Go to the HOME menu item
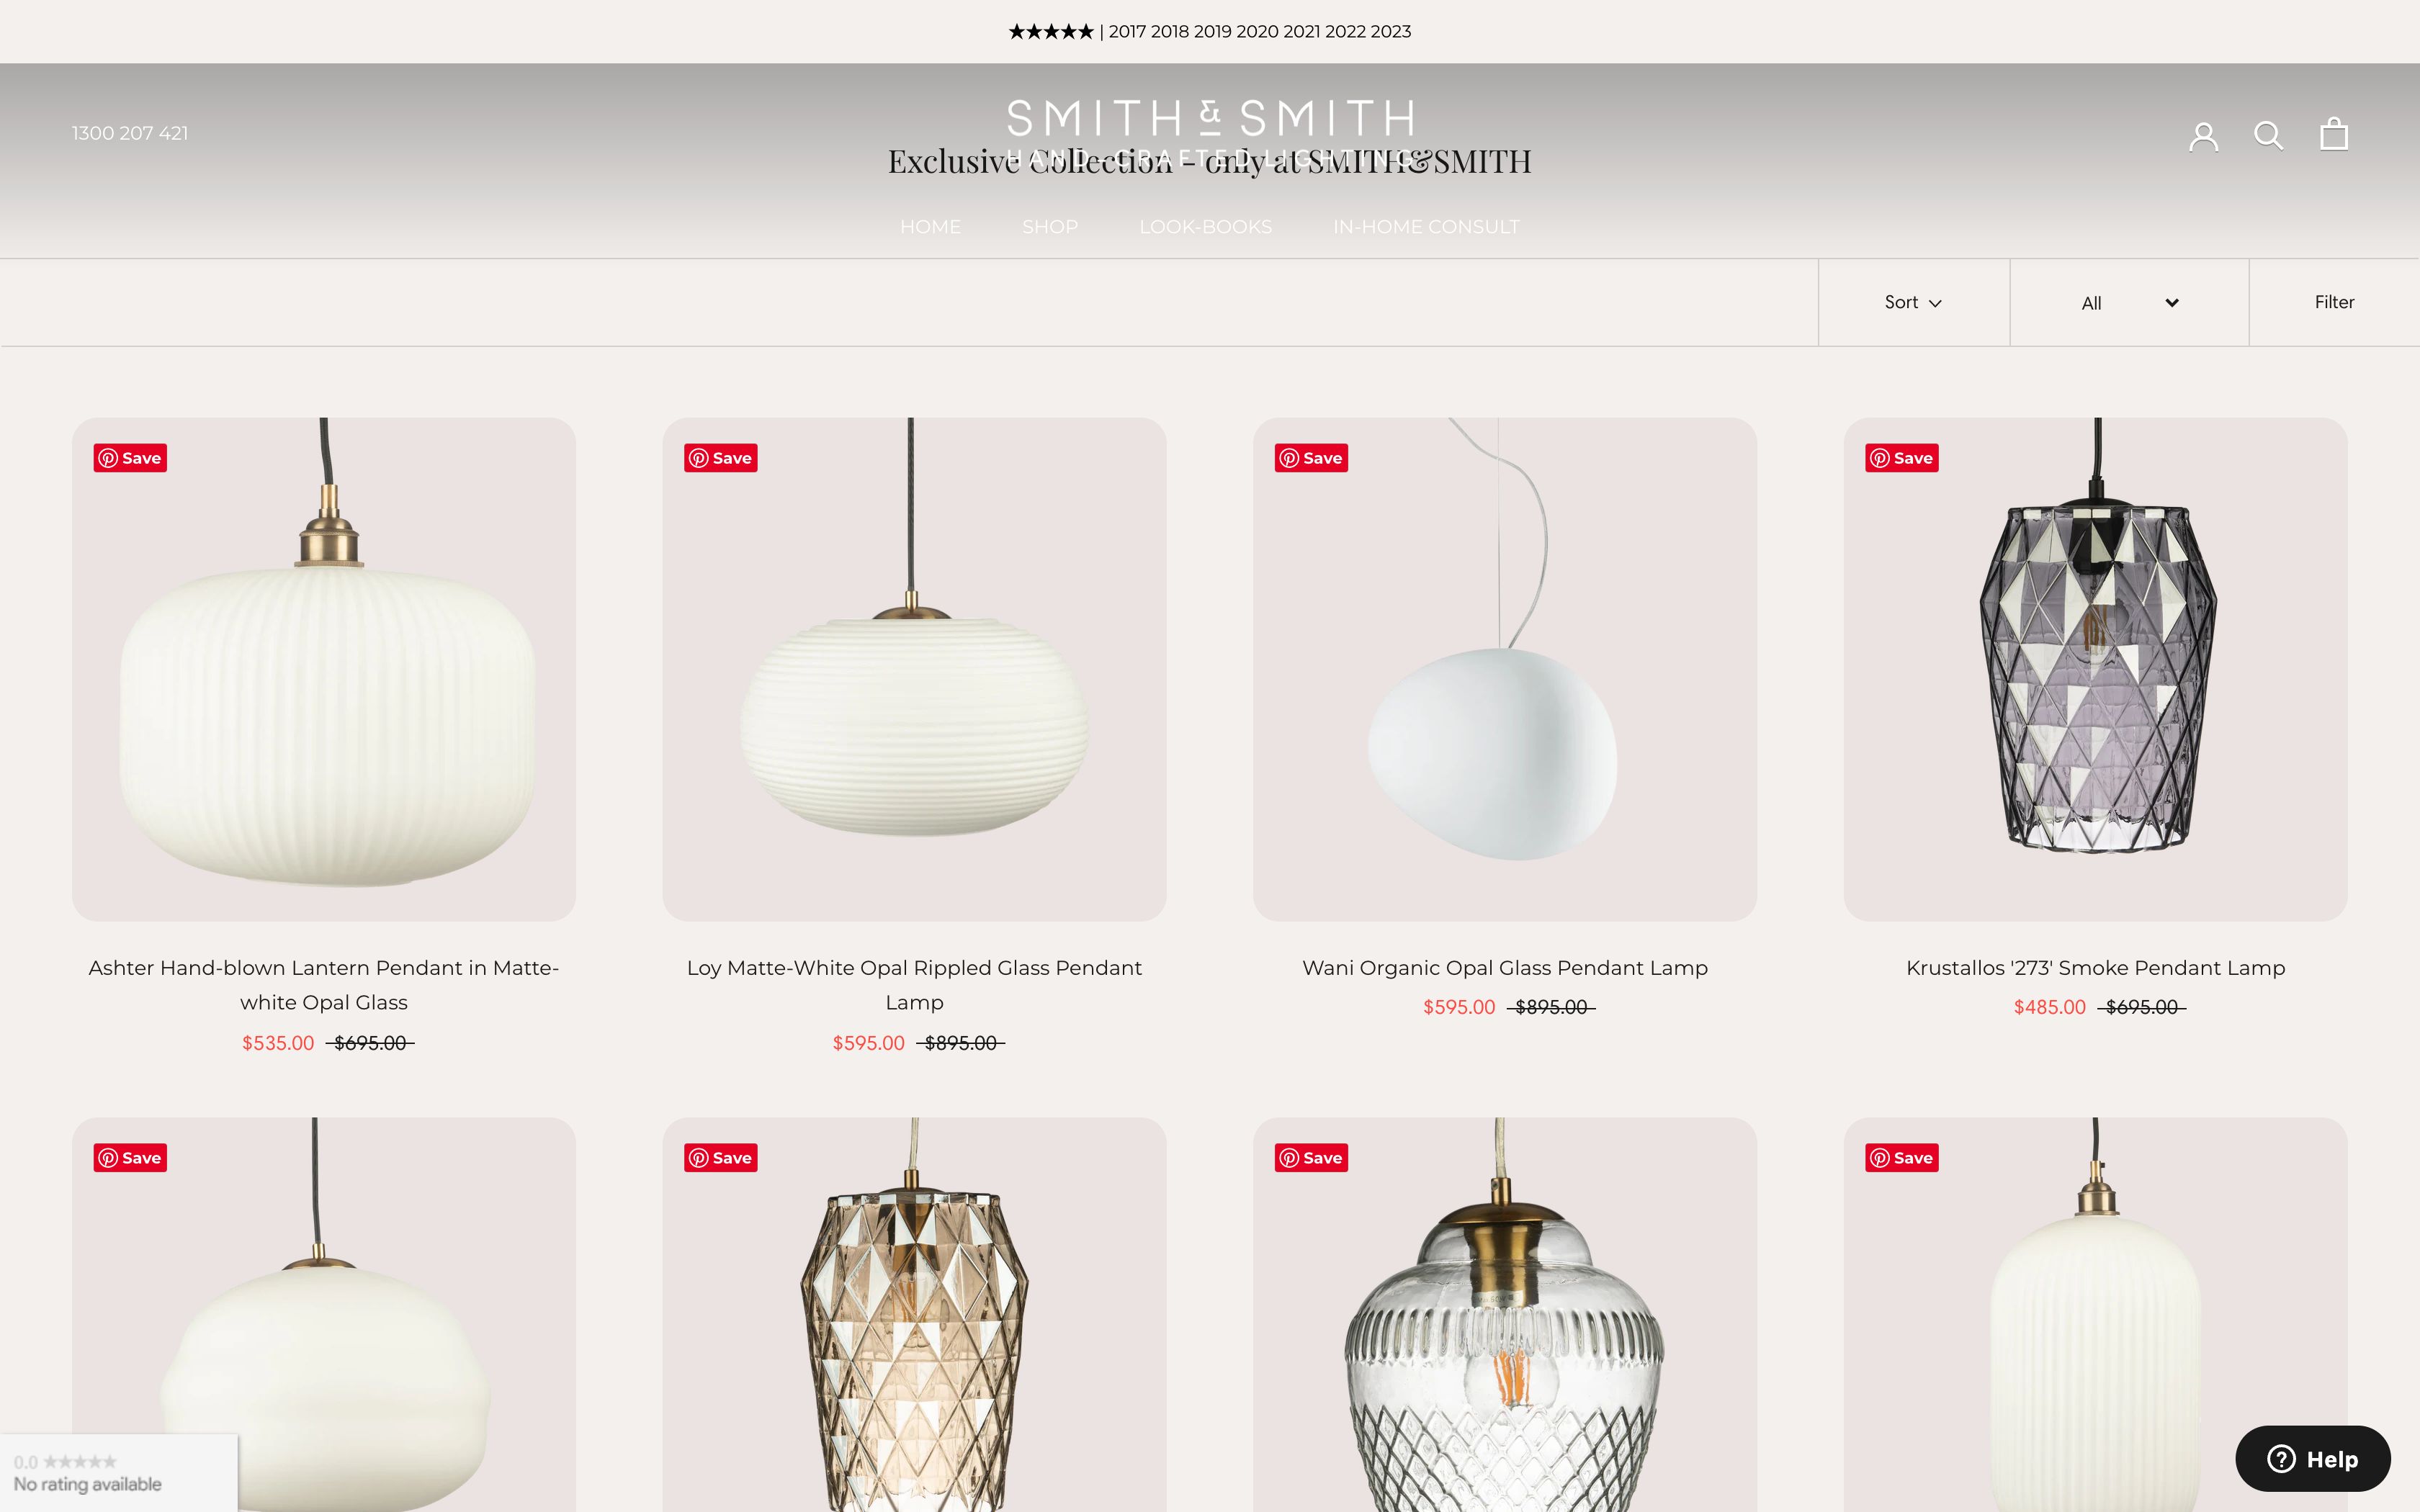 tap(930, 227)
